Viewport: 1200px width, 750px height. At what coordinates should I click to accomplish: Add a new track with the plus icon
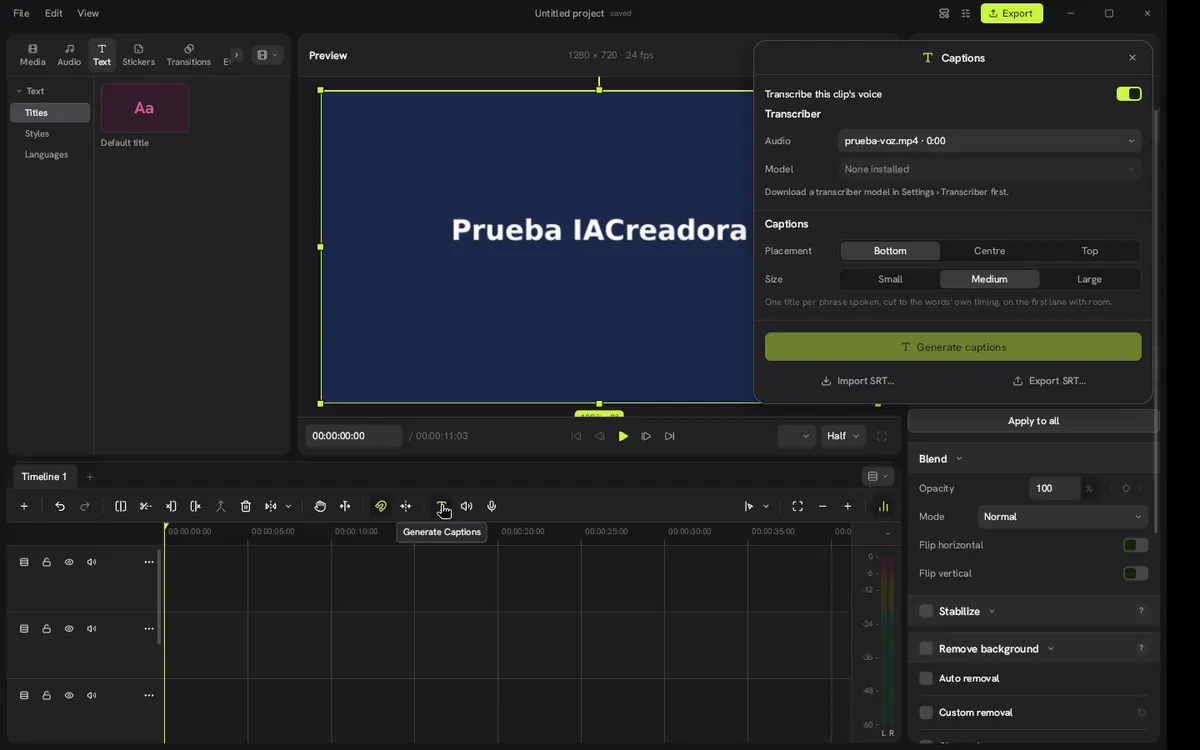click(x=24, y=506)
